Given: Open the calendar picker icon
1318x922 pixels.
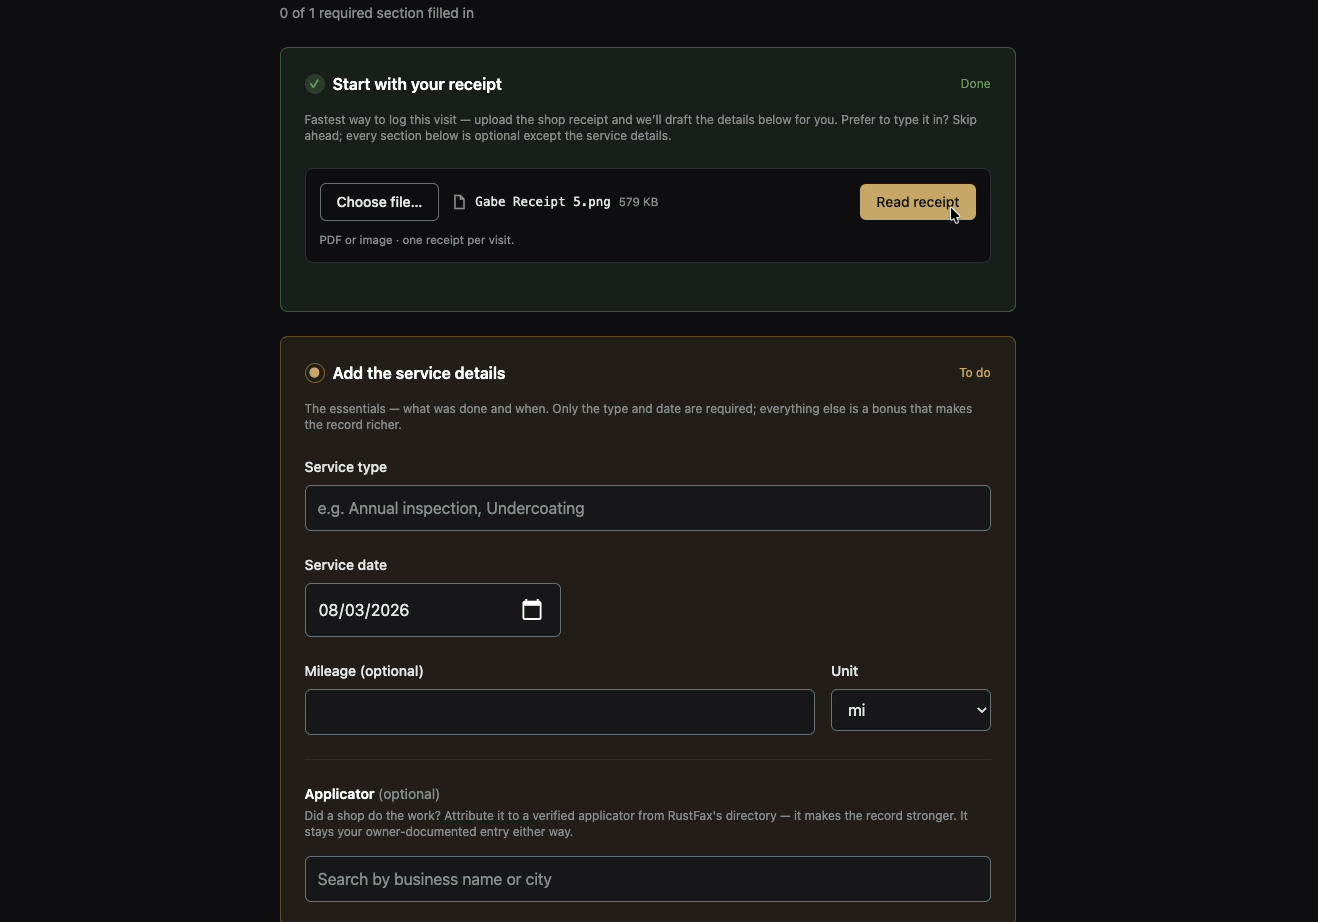Looking at the screenshot, I should click(532, 610).
